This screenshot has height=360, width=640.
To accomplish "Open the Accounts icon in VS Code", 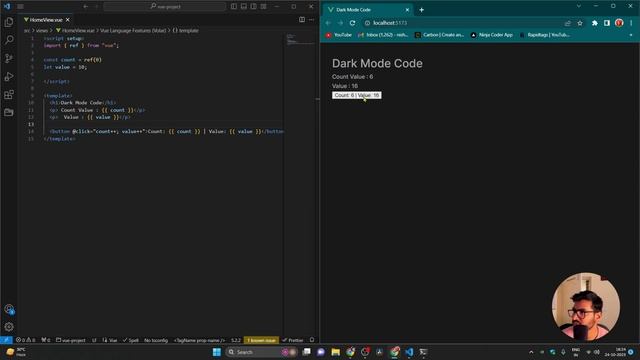I will pyautogui.click(x=9, y=309).
